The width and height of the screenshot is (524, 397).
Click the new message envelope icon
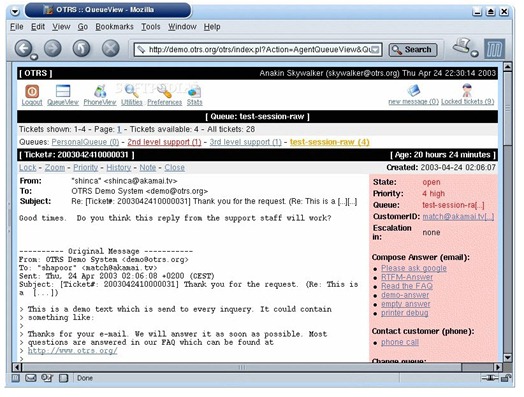(413, 90)
